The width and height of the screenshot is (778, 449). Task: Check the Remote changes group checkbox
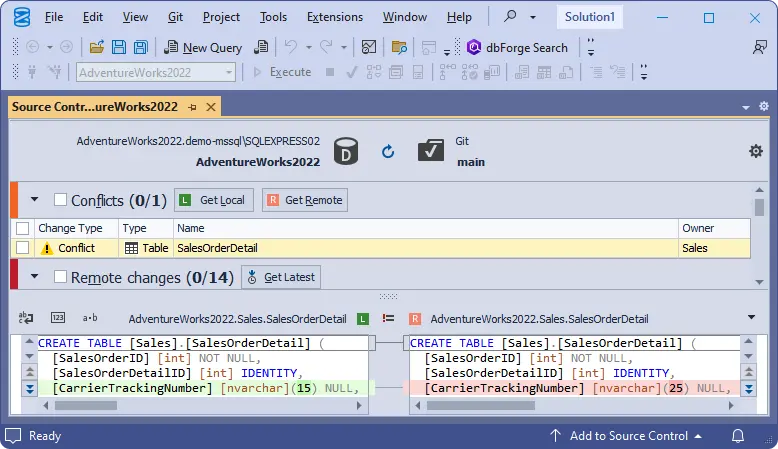tap(61, 277)
